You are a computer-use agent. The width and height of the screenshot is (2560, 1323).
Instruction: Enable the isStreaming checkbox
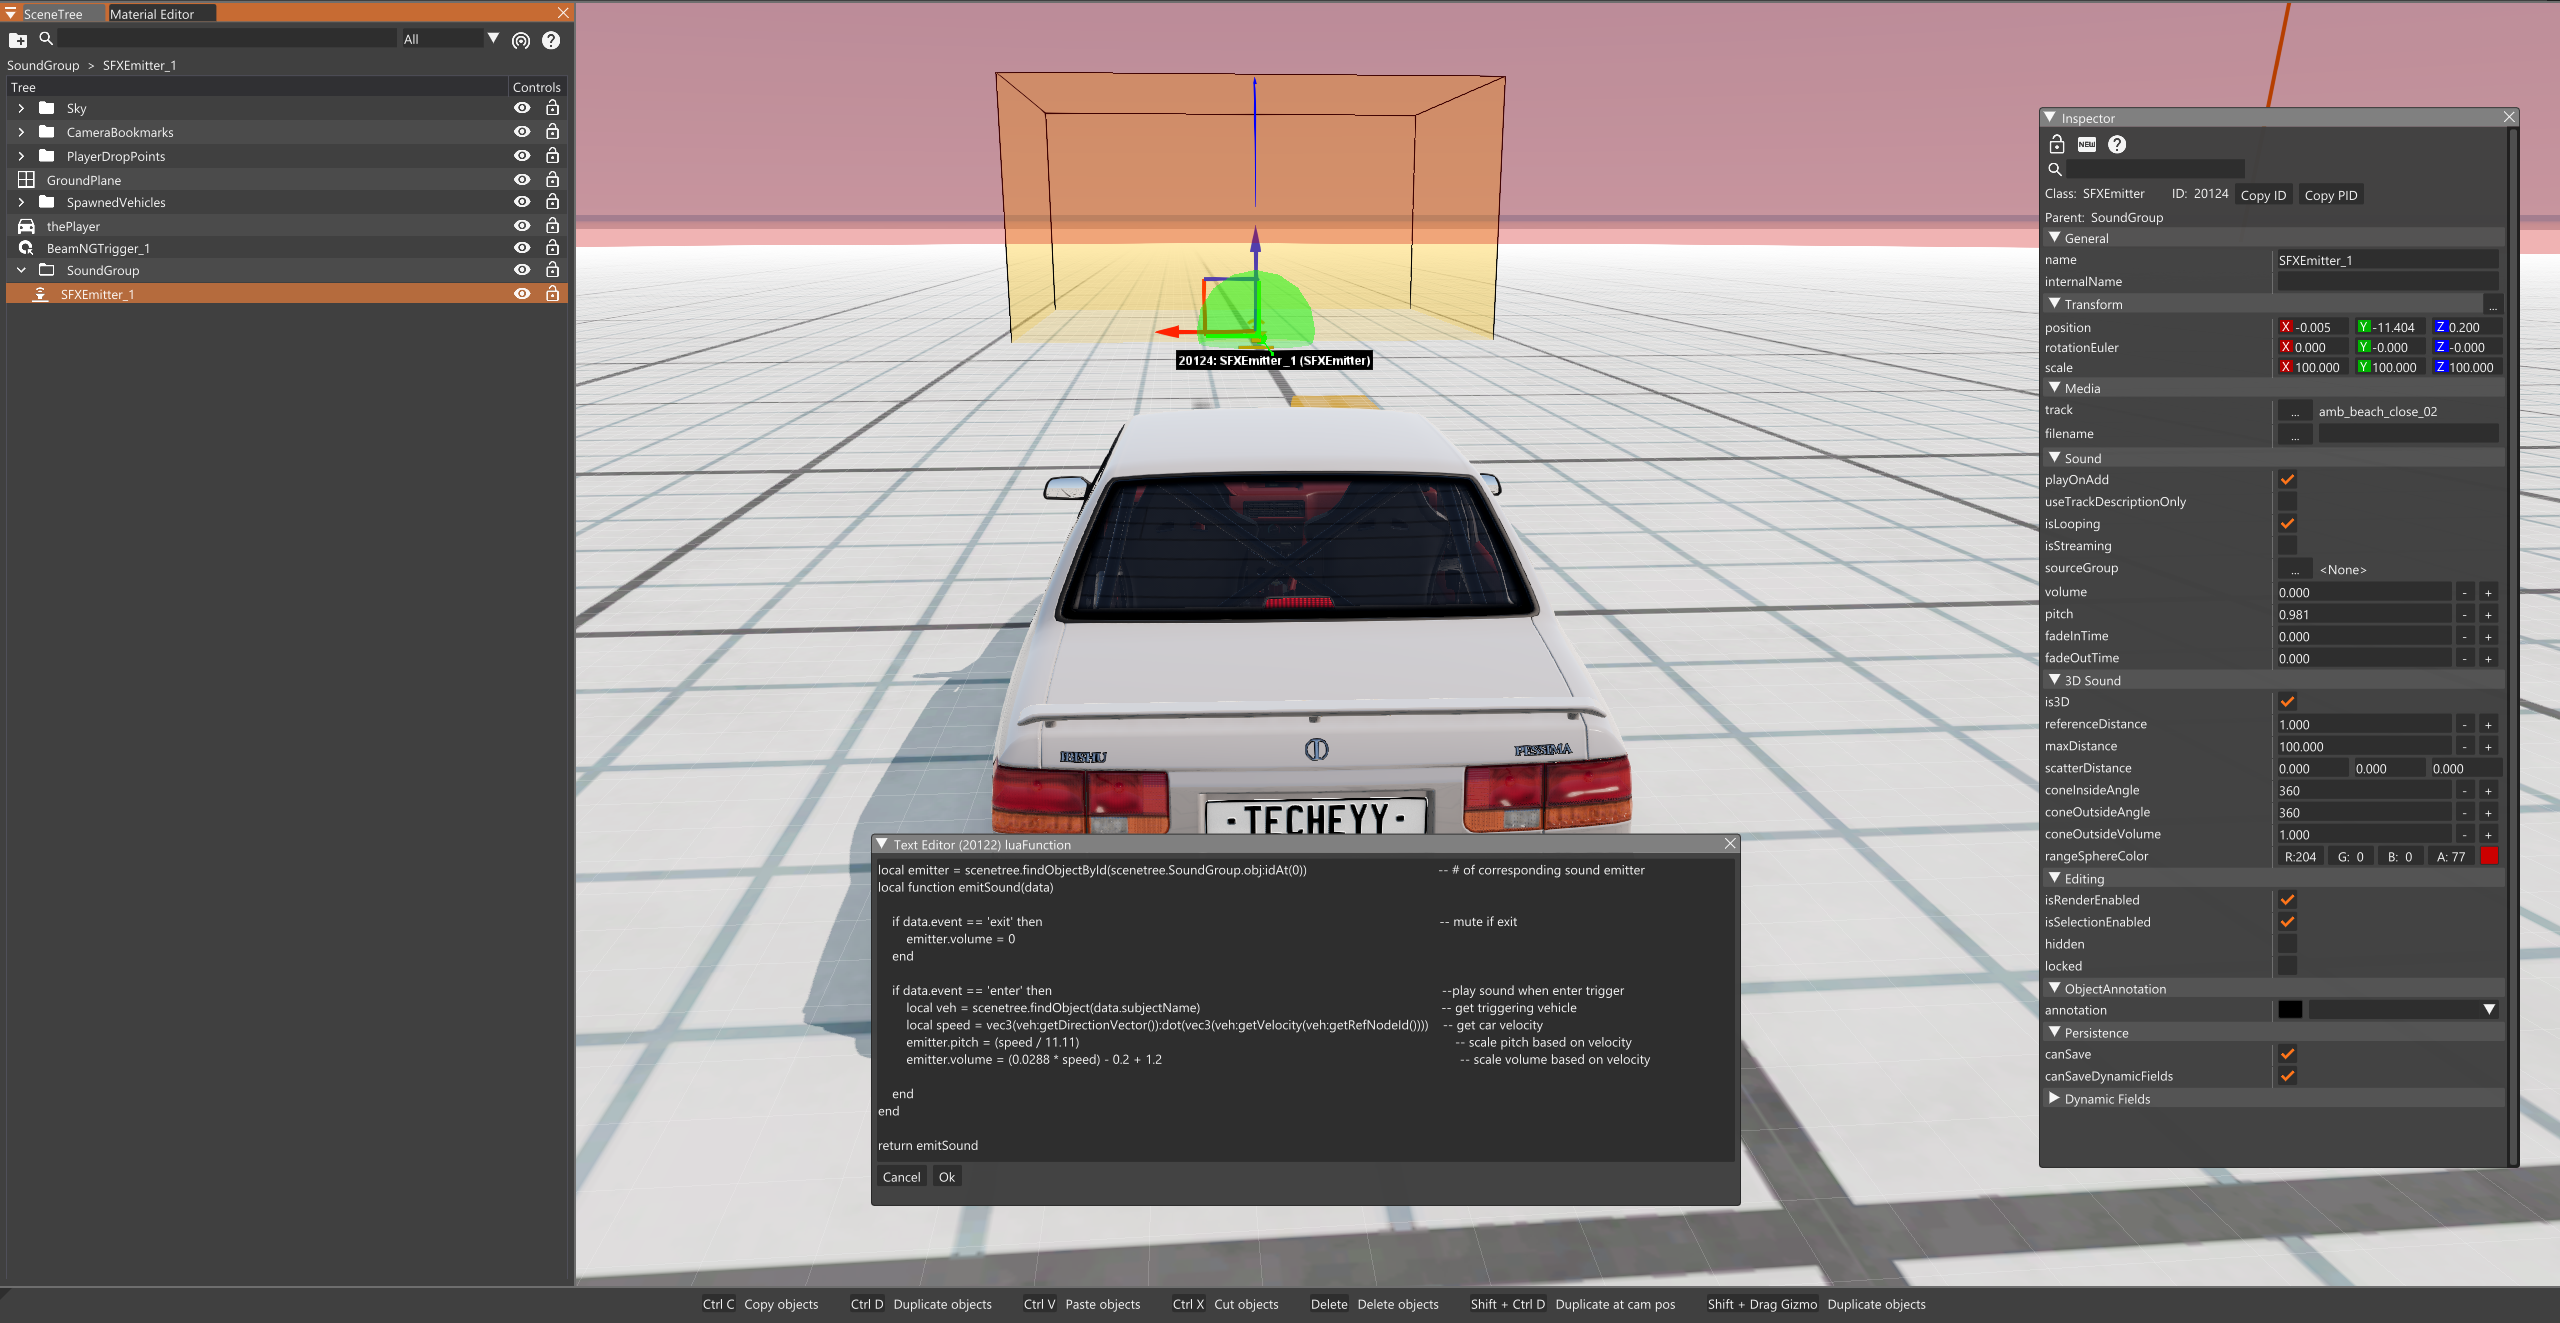(x=2287, y=546)
